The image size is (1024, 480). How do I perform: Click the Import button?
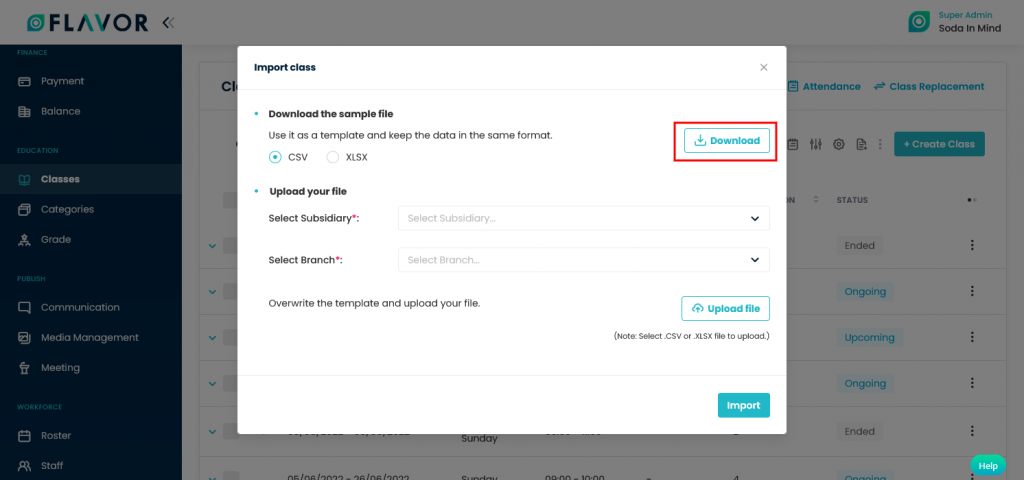point(744,405)
